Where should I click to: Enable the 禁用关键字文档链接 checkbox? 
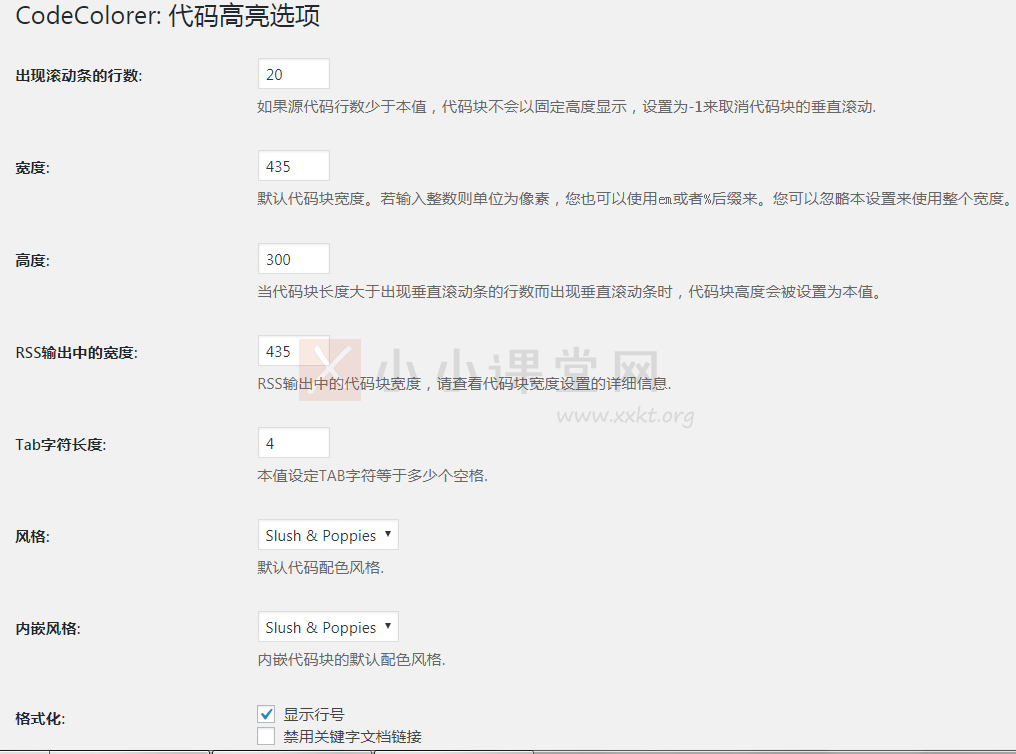[266, 736]
